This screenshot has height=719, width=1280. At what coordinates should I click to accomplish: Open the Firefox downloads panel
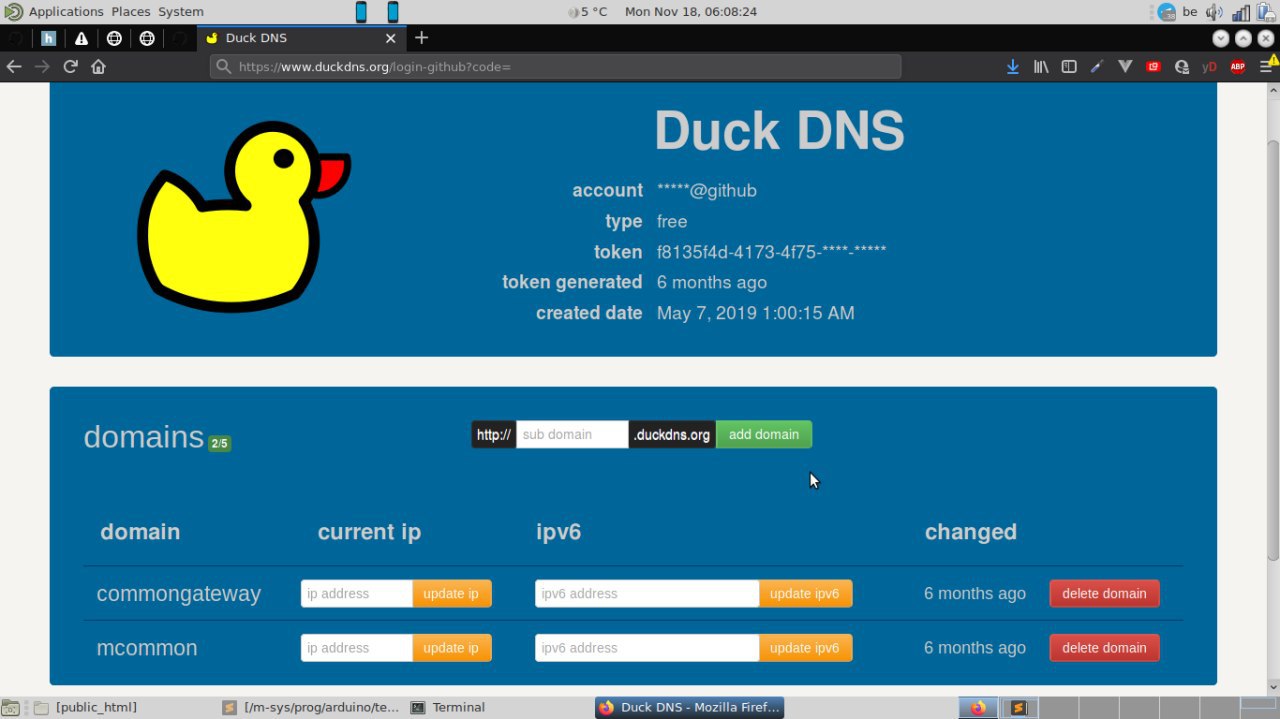point(1012,67)
